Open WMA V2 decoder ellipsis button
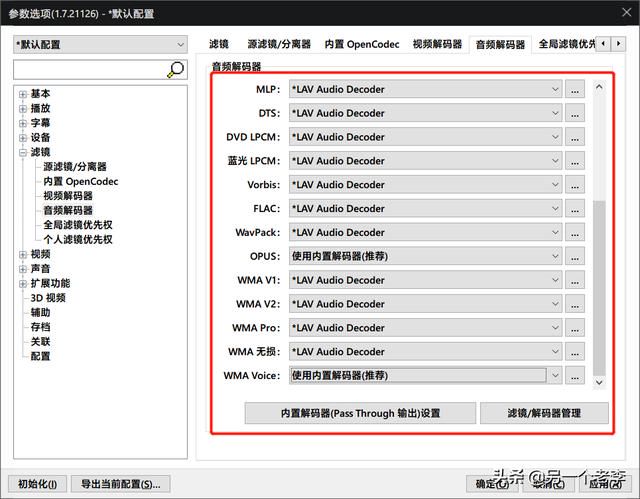 [575, 304]
